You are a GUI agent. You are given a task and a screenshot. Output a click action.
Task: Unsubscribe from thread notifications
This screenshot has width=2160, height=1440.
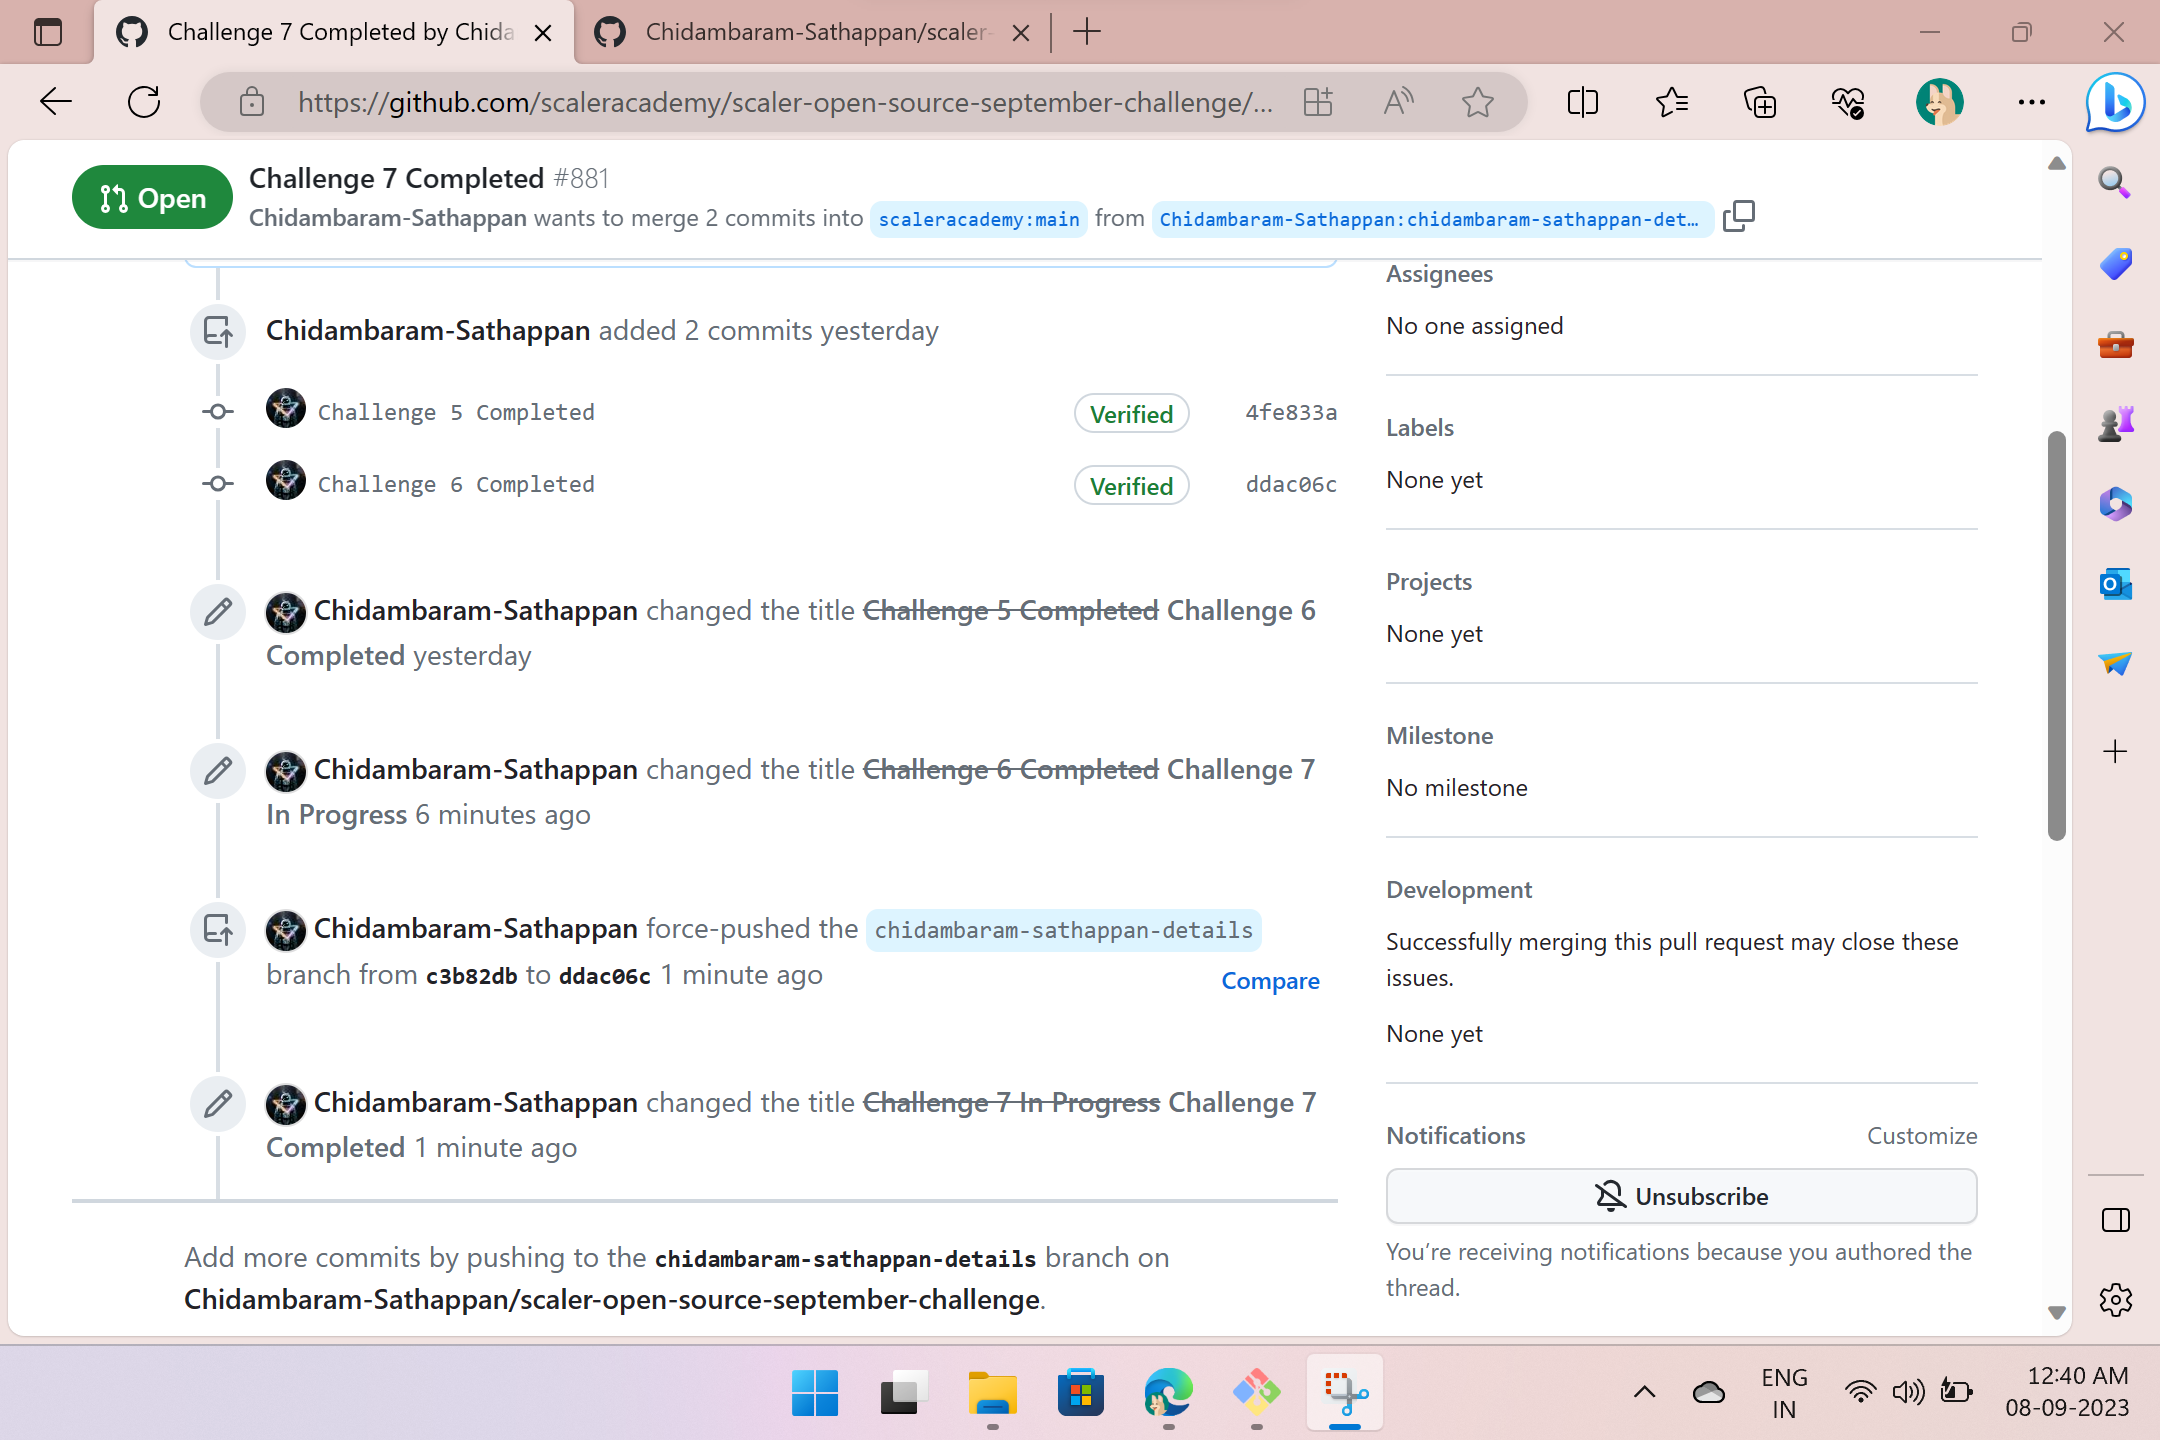tap(1679, 1195)
